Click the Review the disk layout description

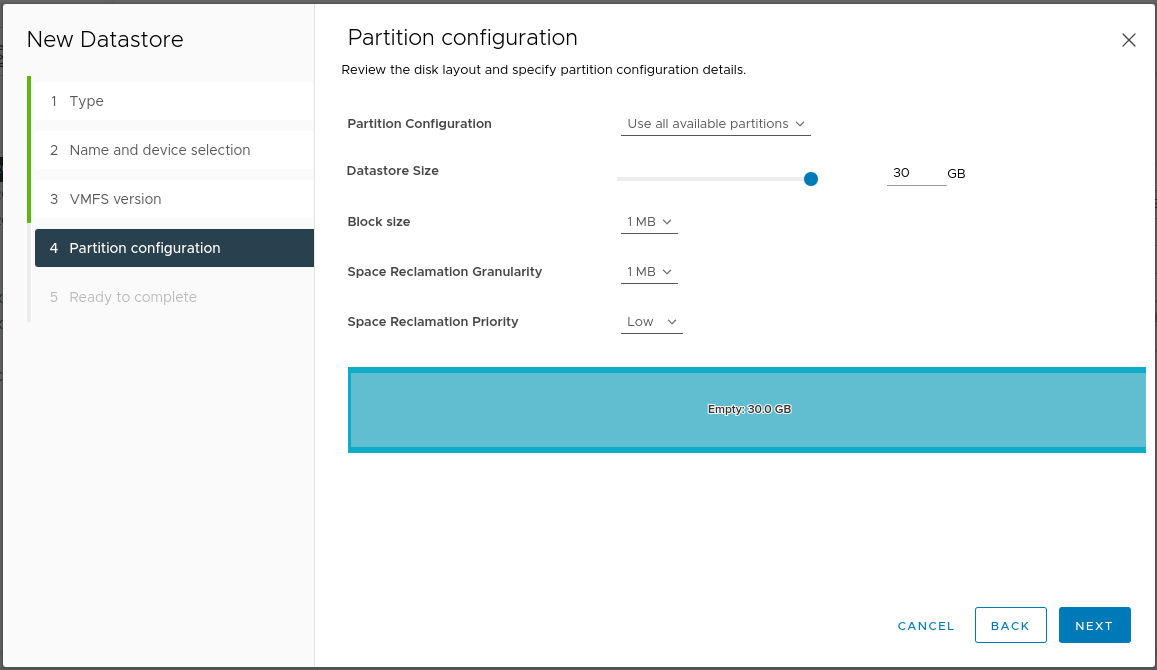click(543, 70)
